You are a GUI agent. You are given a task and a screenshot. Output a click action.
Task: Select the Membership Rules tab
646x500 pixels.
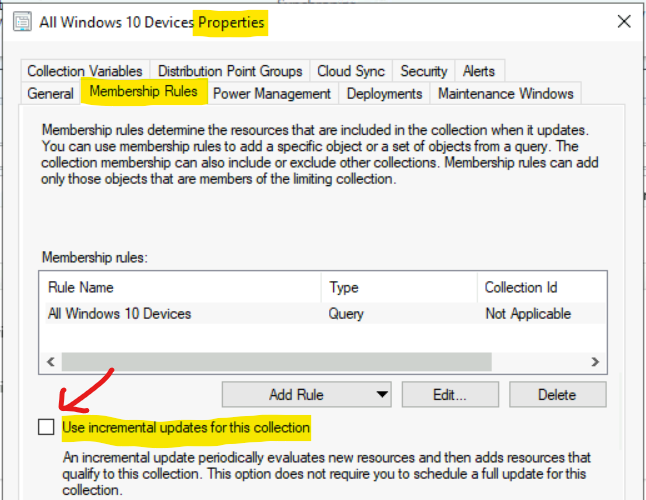click(x=143, y=91)
